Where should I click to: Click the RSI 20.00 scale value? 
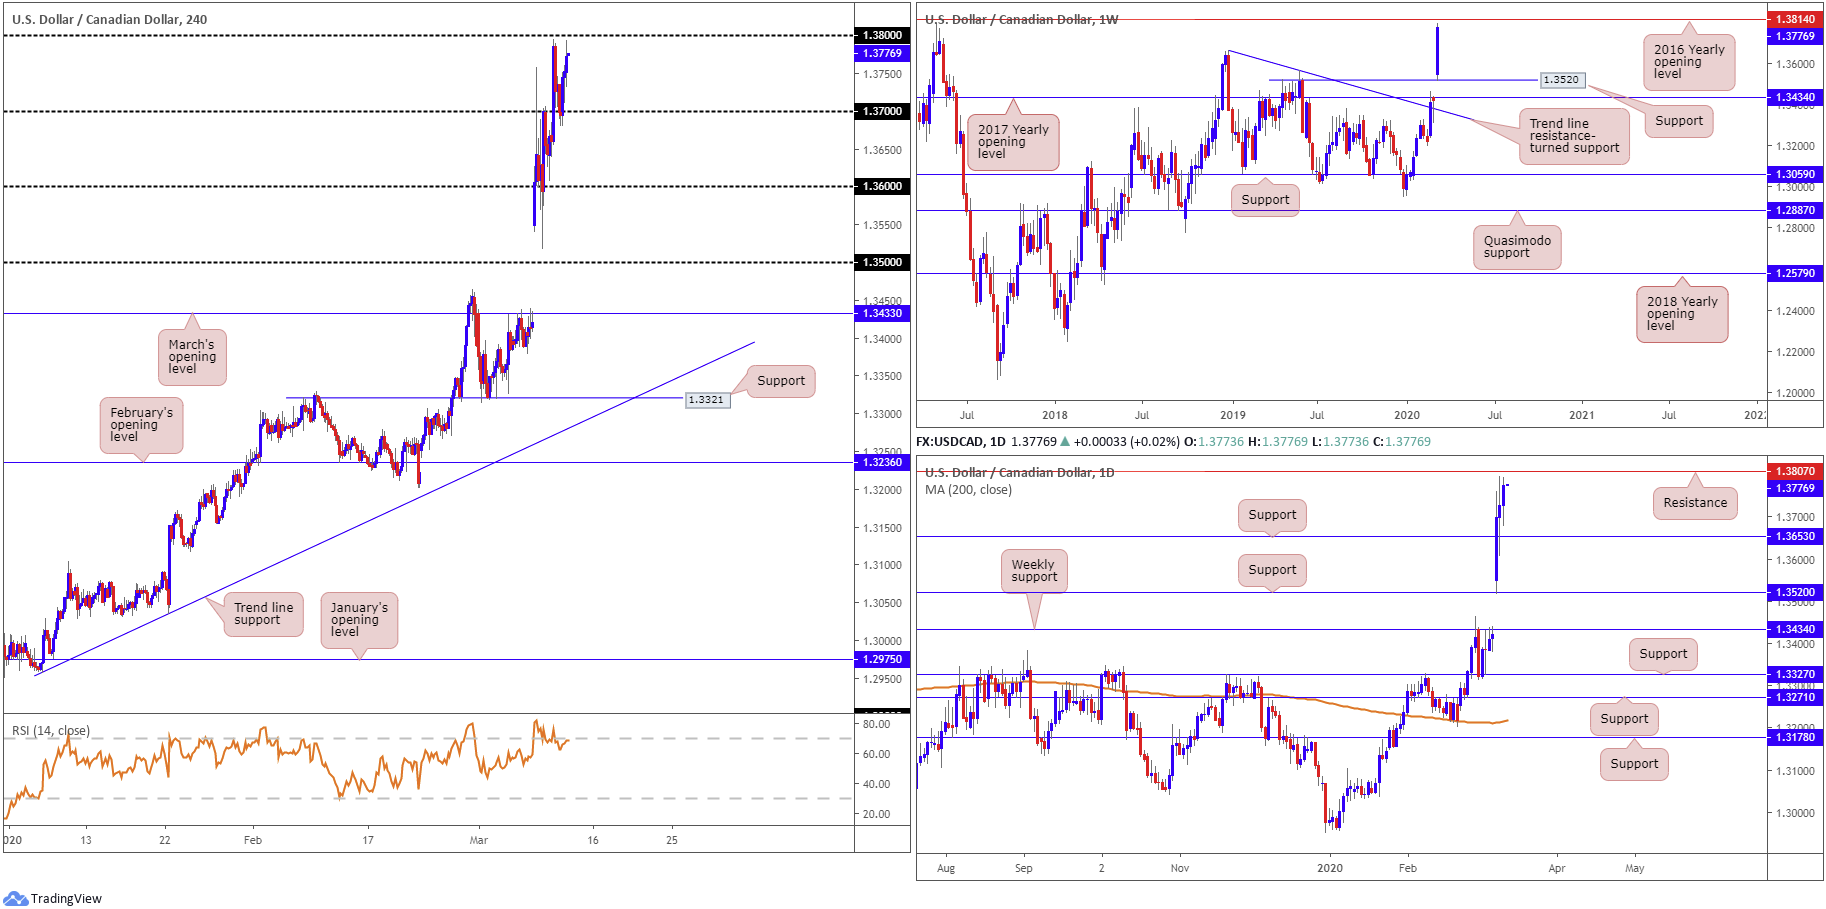point(877,814)
